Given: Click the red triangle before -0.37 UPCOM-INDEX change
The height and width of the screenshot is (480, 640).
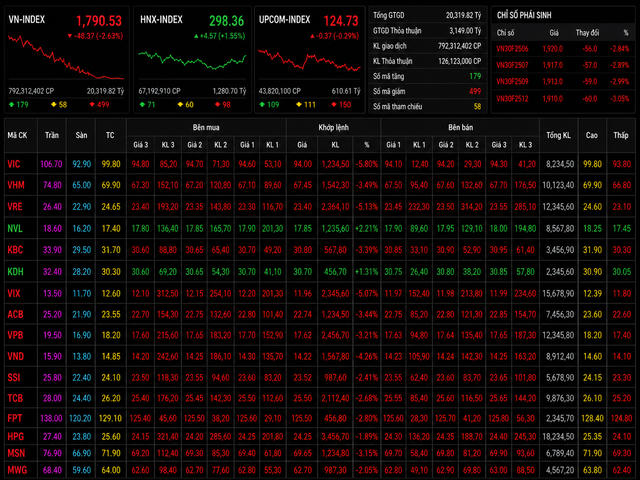Looking at the screenshot, I should (312, 36).
